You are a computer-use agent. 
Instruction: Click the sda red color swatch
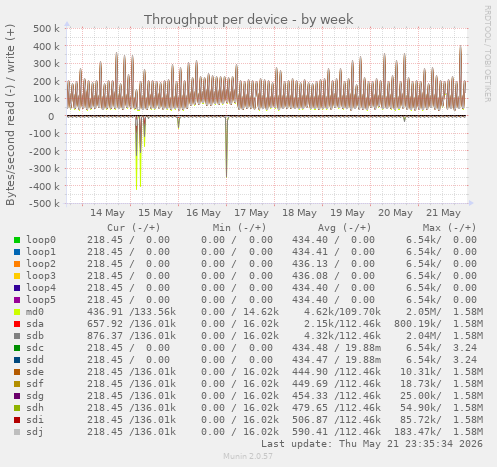coord(17,324)
